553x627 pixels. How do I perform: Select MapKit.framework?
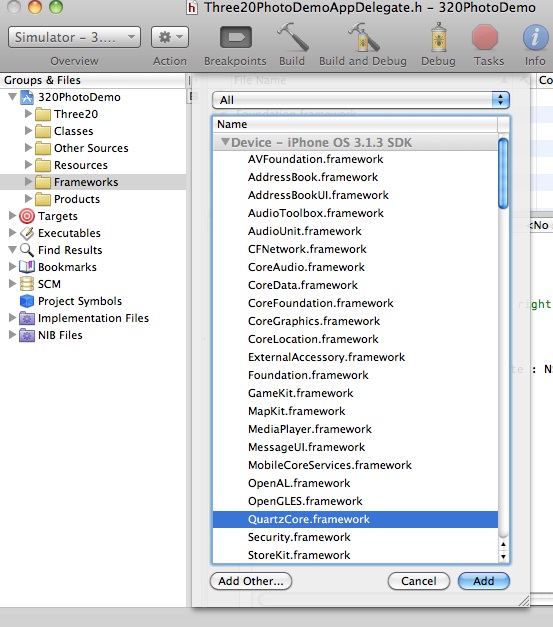click(x=296, y=411)
